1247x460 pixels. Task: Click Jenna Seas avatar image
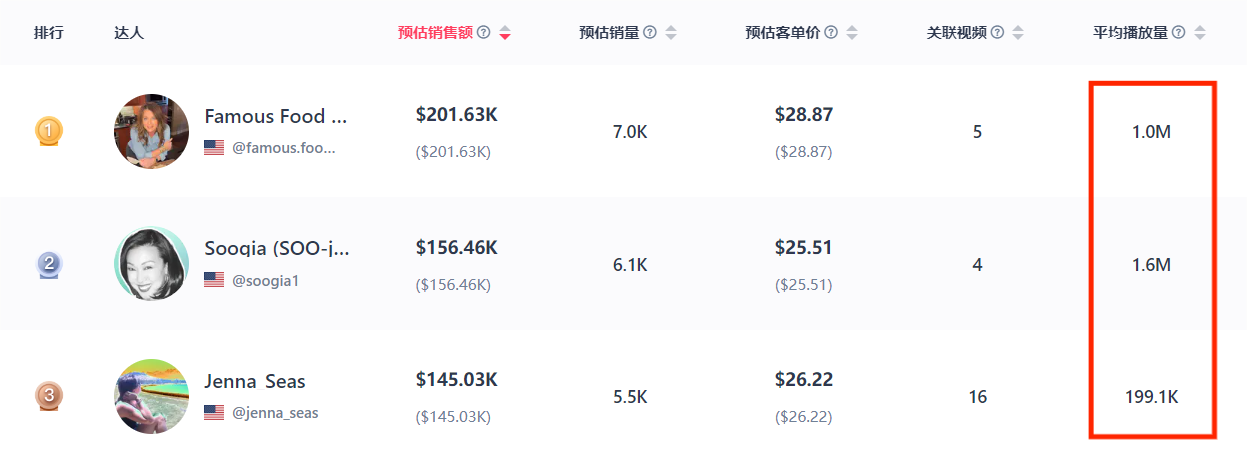151,396
